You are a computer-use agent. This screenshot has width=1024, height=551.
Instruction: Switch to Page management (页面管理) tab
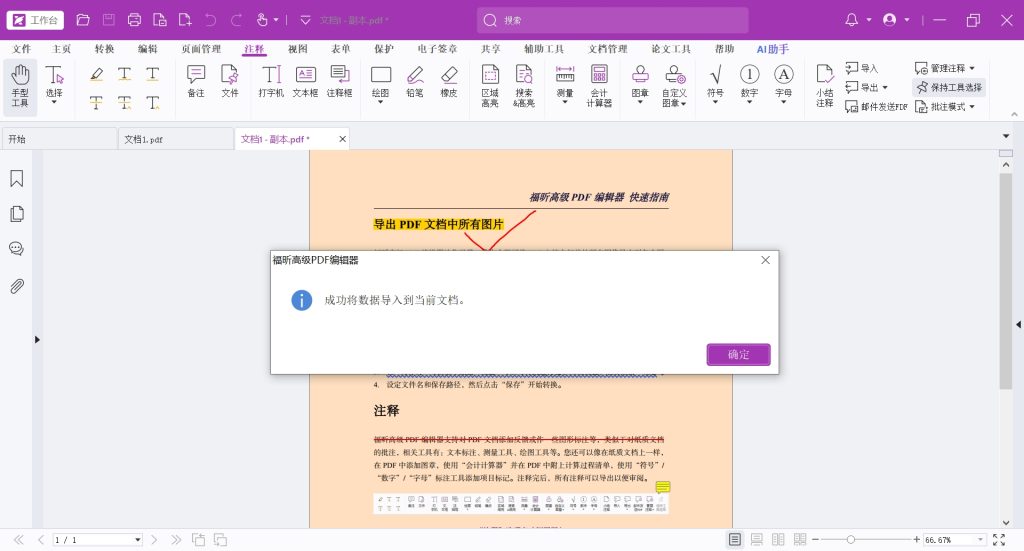(x=201, y=49)
